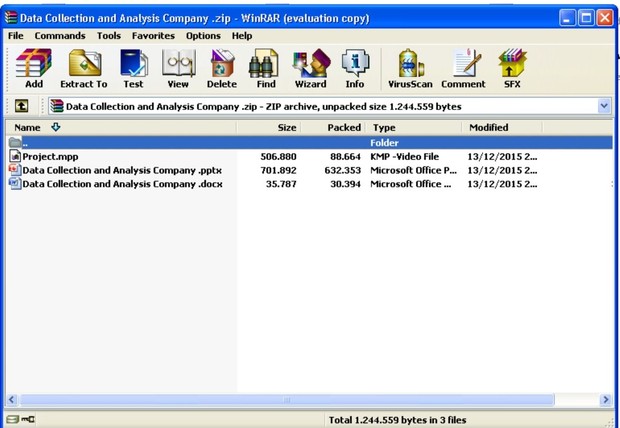This screenshot has height=428, width=620.
Task: Select the '..' parent folder row
Action: [309, 142]
